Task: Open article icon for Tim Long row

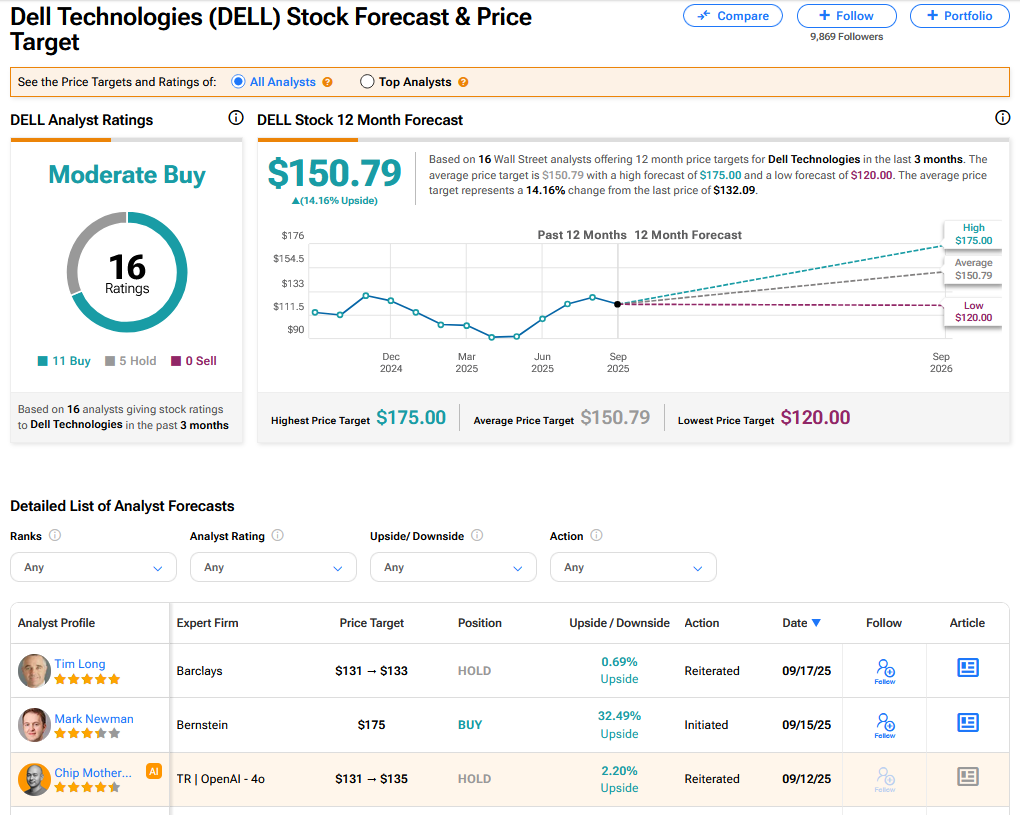Action: 968,667
